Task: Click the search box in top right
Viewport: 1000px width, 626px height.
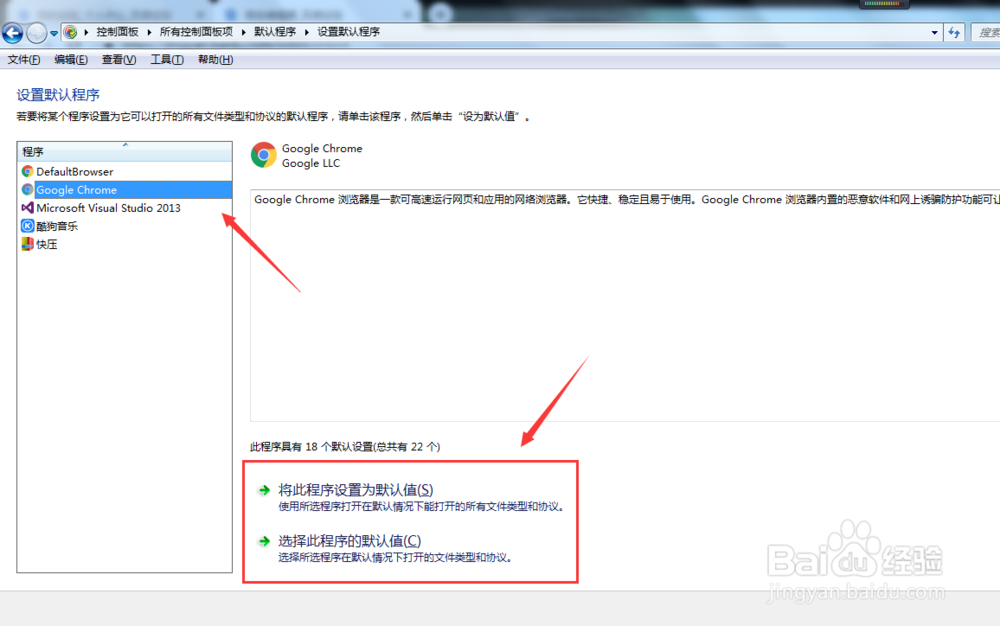Action: (985, 33)
